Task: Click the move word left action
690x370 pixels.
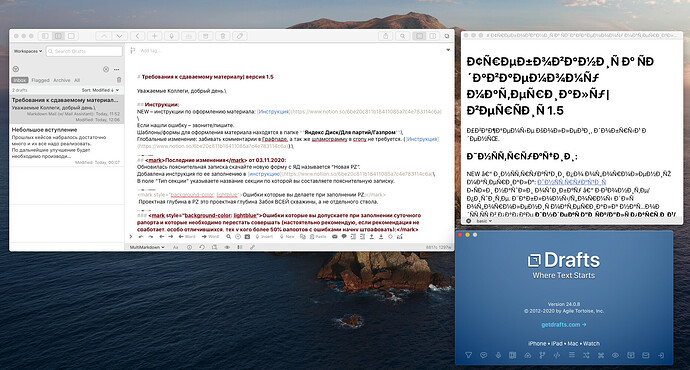Action: 187,237
